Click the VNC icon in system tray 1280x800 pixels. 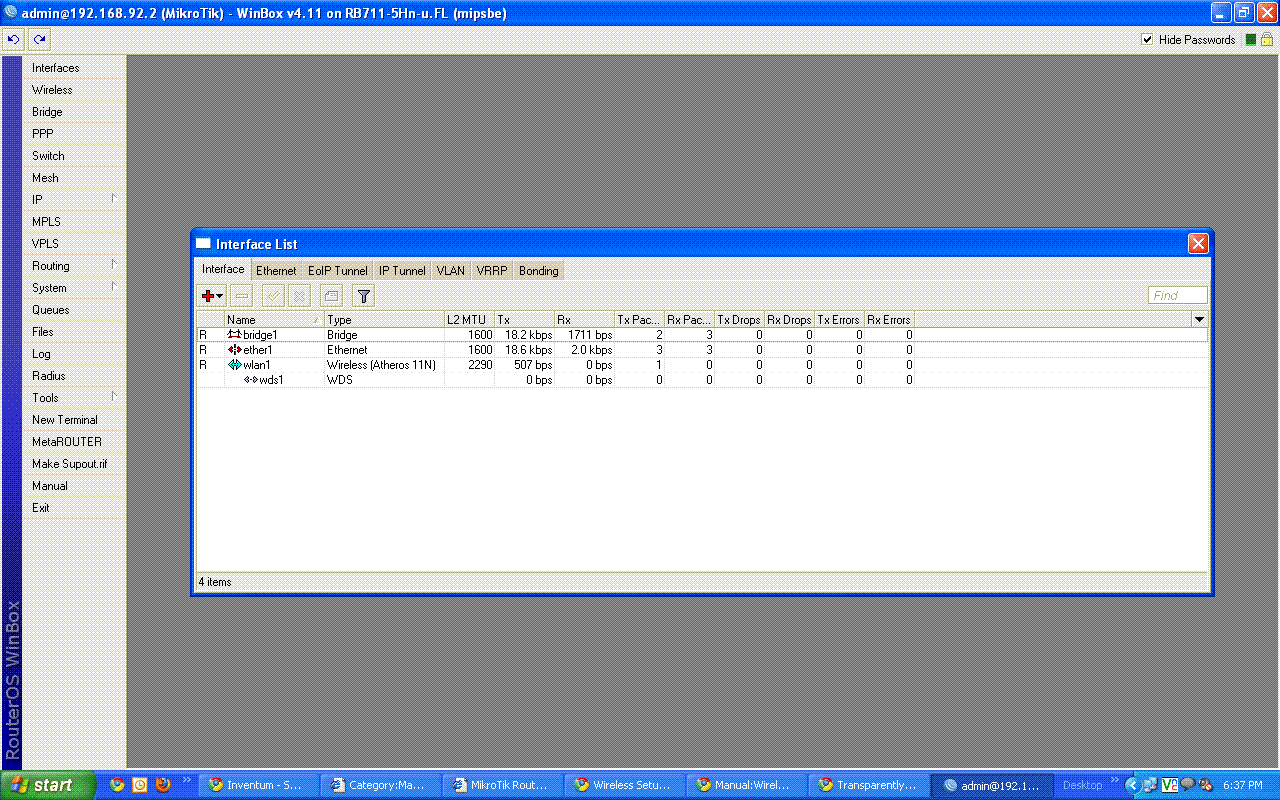click(1169, 785)
